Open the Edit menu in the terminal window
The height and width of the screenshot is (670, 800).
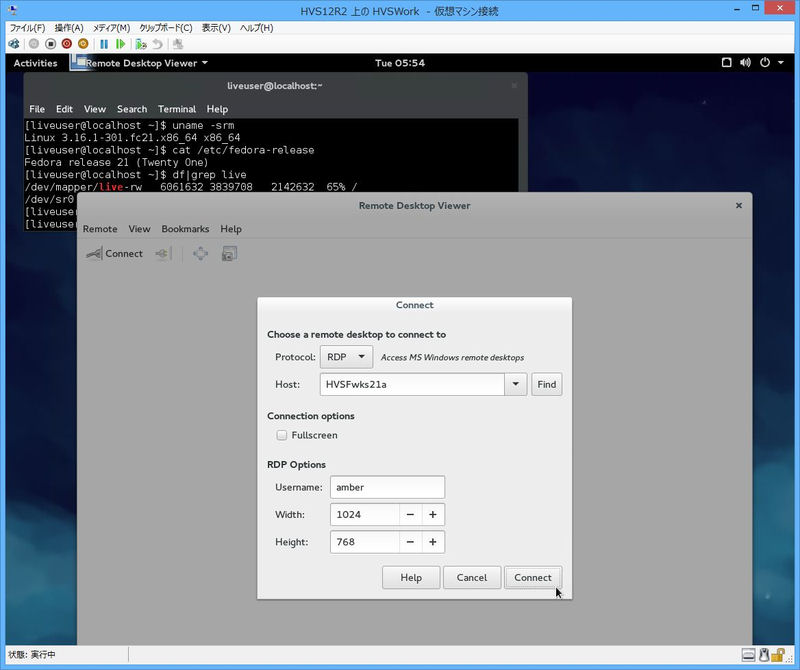(64, 109)
